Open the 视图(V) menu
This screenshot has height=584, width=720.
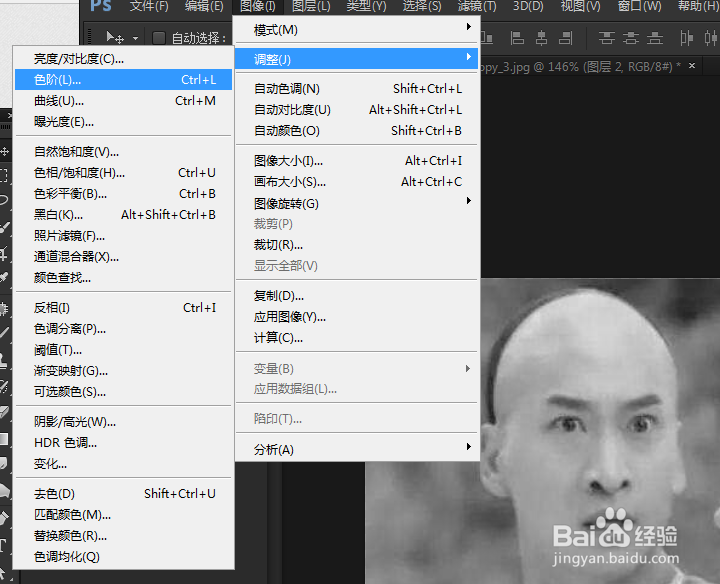(x=580, y=6)
